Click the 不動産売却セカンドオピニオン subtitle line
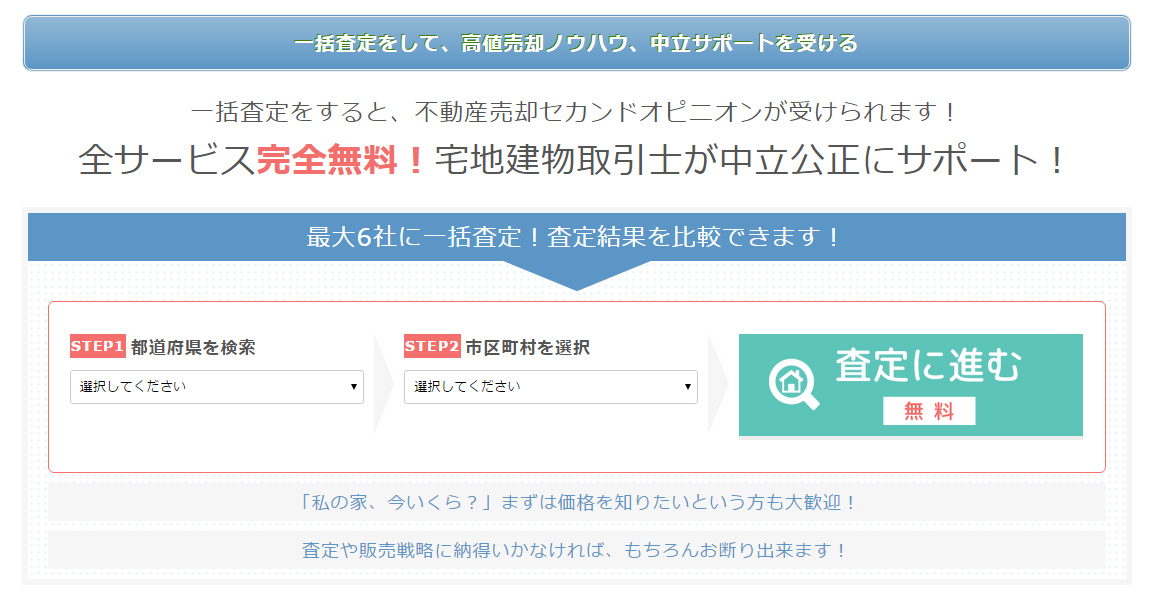This screenshot has width=1161, height=604. (x=575, y=112)
